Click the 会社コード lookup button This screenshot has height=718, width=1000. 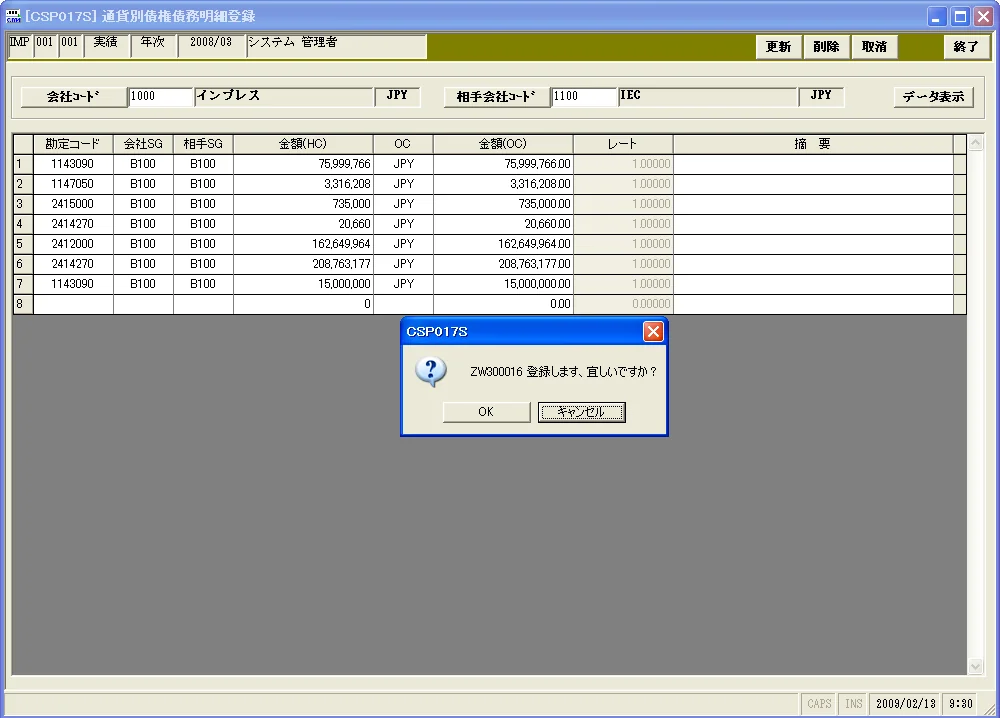[x=73, y=97]
